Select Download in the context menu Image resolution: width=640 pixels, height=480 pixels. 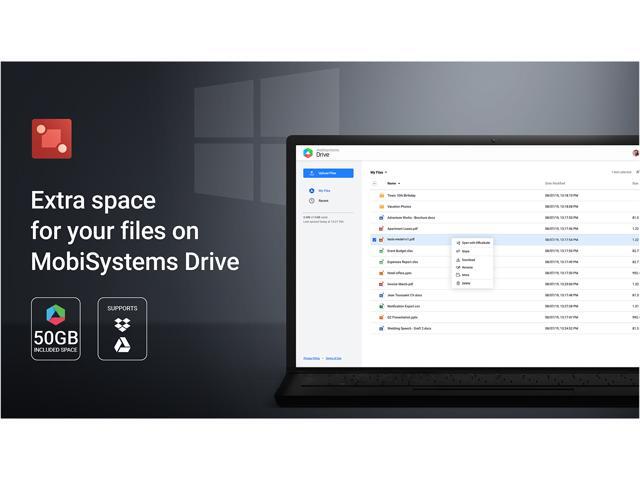(x=473, y=260)
